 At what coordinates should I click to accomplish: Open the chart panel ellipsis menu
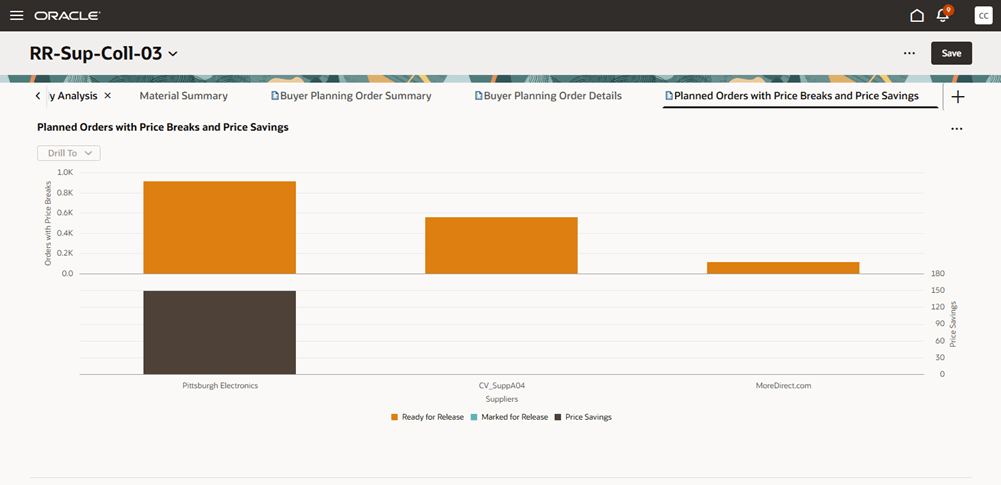pos(956,128)
